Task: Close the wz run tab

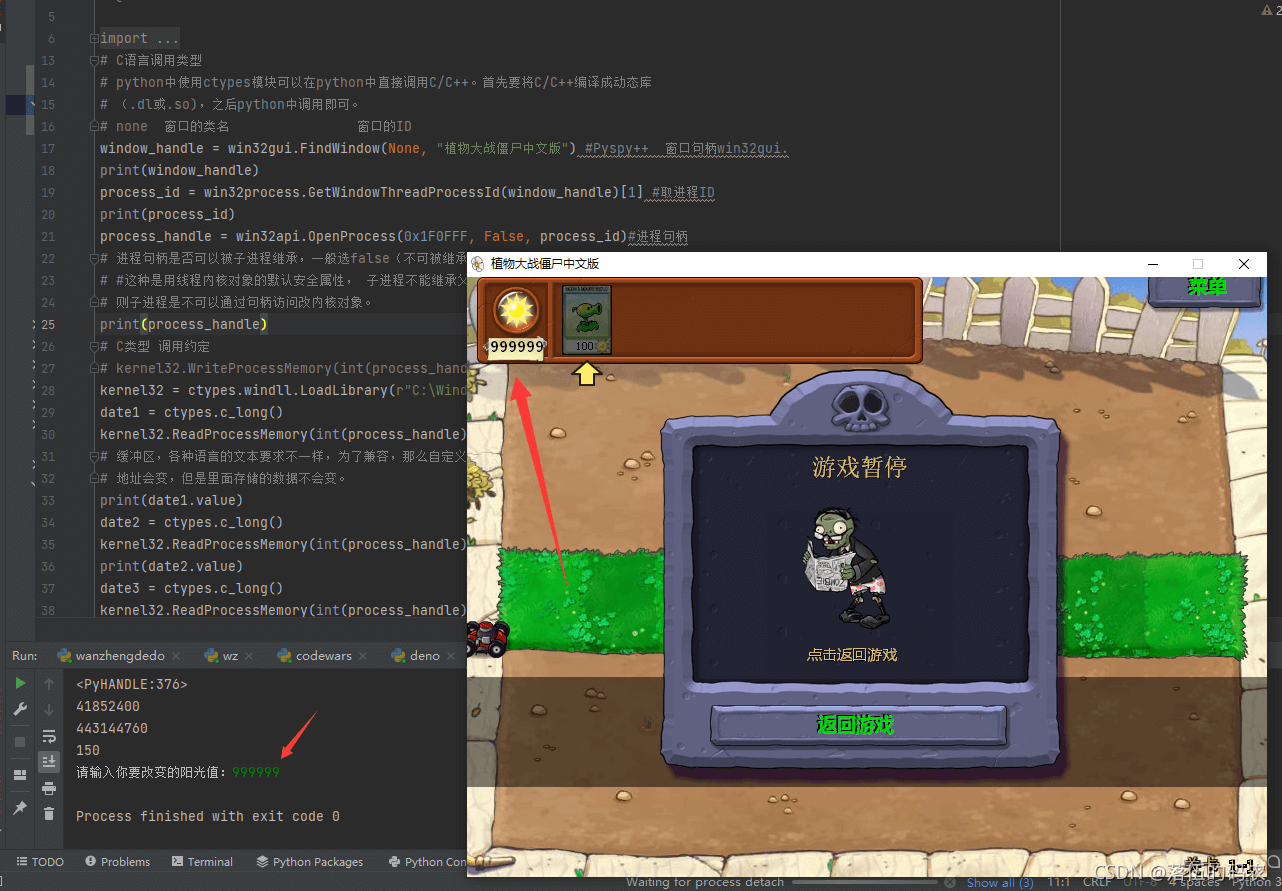Action: [x=250, y=656]
